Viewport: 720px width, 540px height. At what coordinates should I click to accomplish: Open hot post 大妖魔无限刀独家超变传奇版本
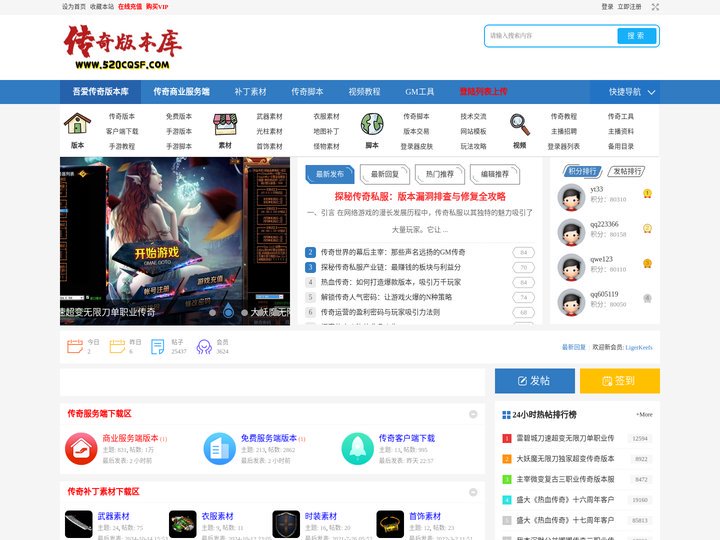[x=565, y=459]
